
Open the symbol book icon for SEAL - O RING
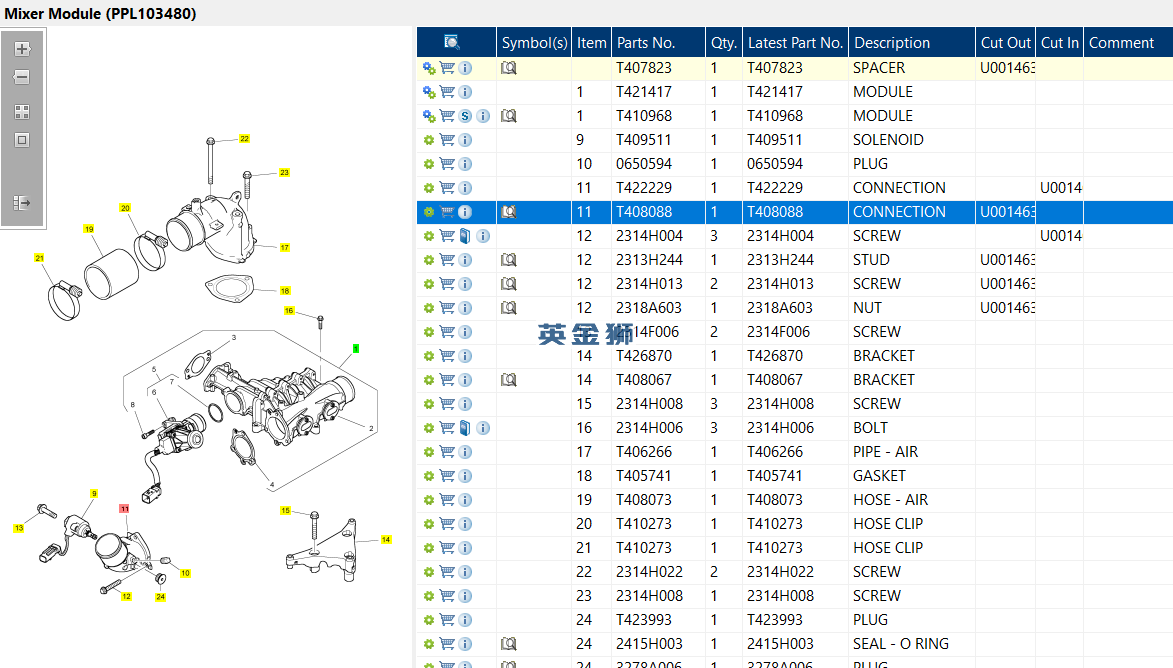tap(509, 643)
